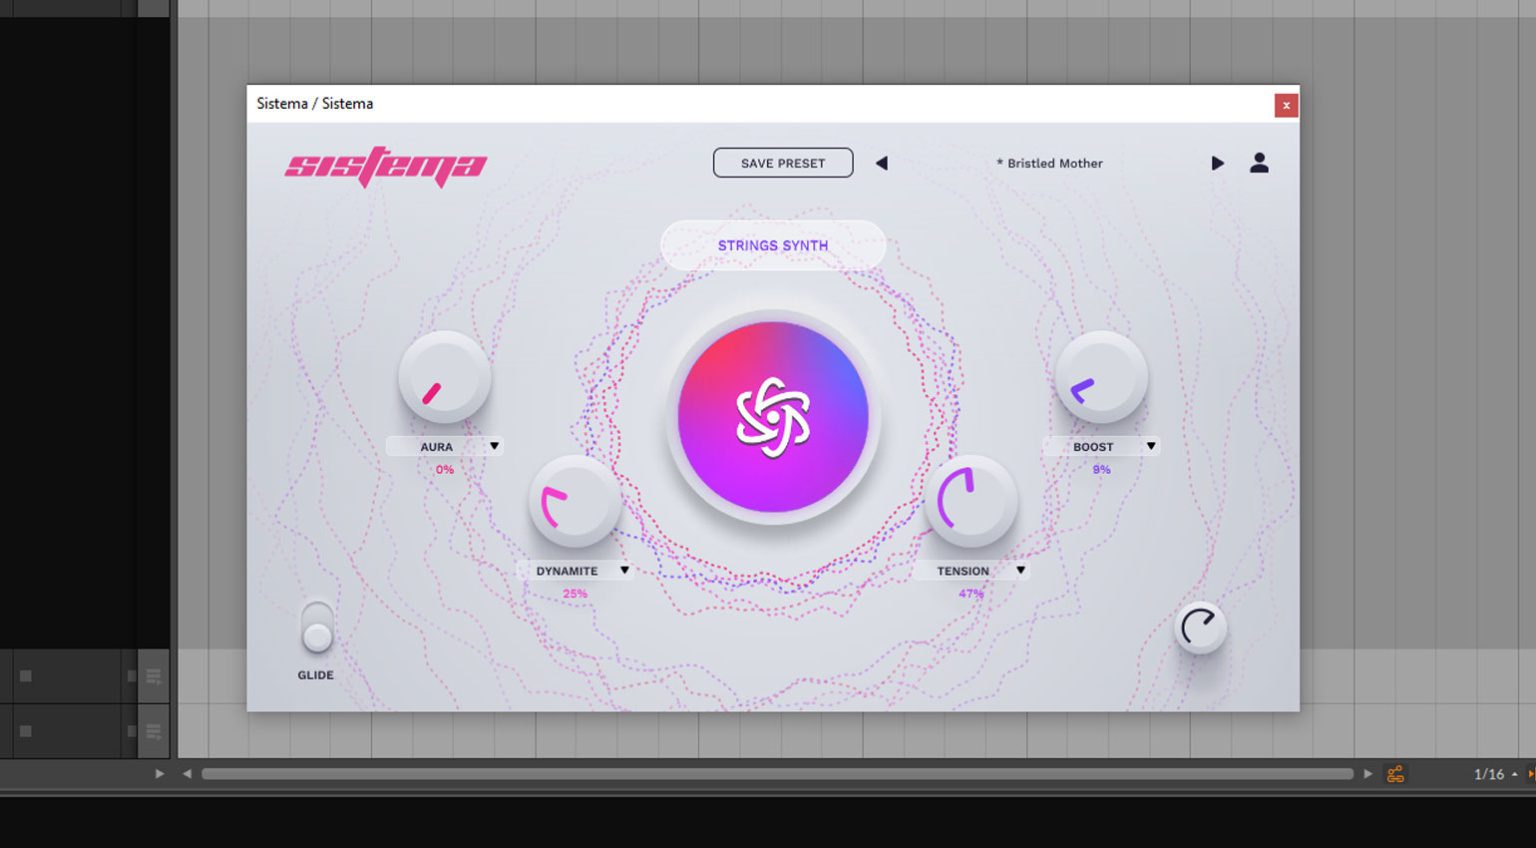
Task: Open the user account icon
Action: [1259, 163]
